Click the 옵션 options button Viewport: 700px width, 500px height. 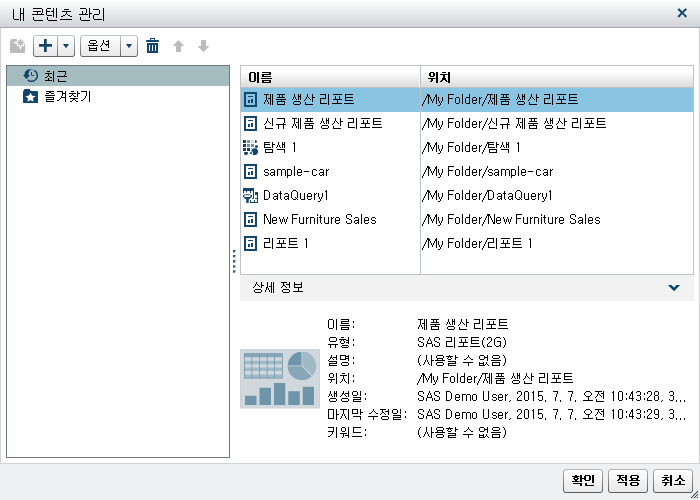click(100, 46)
